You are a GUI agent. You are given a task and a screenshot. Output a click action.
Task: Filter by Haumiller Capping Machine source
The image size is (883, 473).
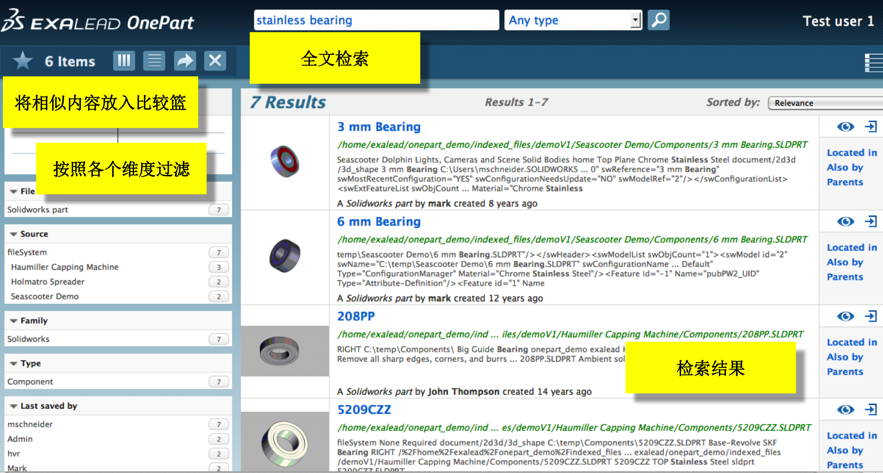(64, 267)
